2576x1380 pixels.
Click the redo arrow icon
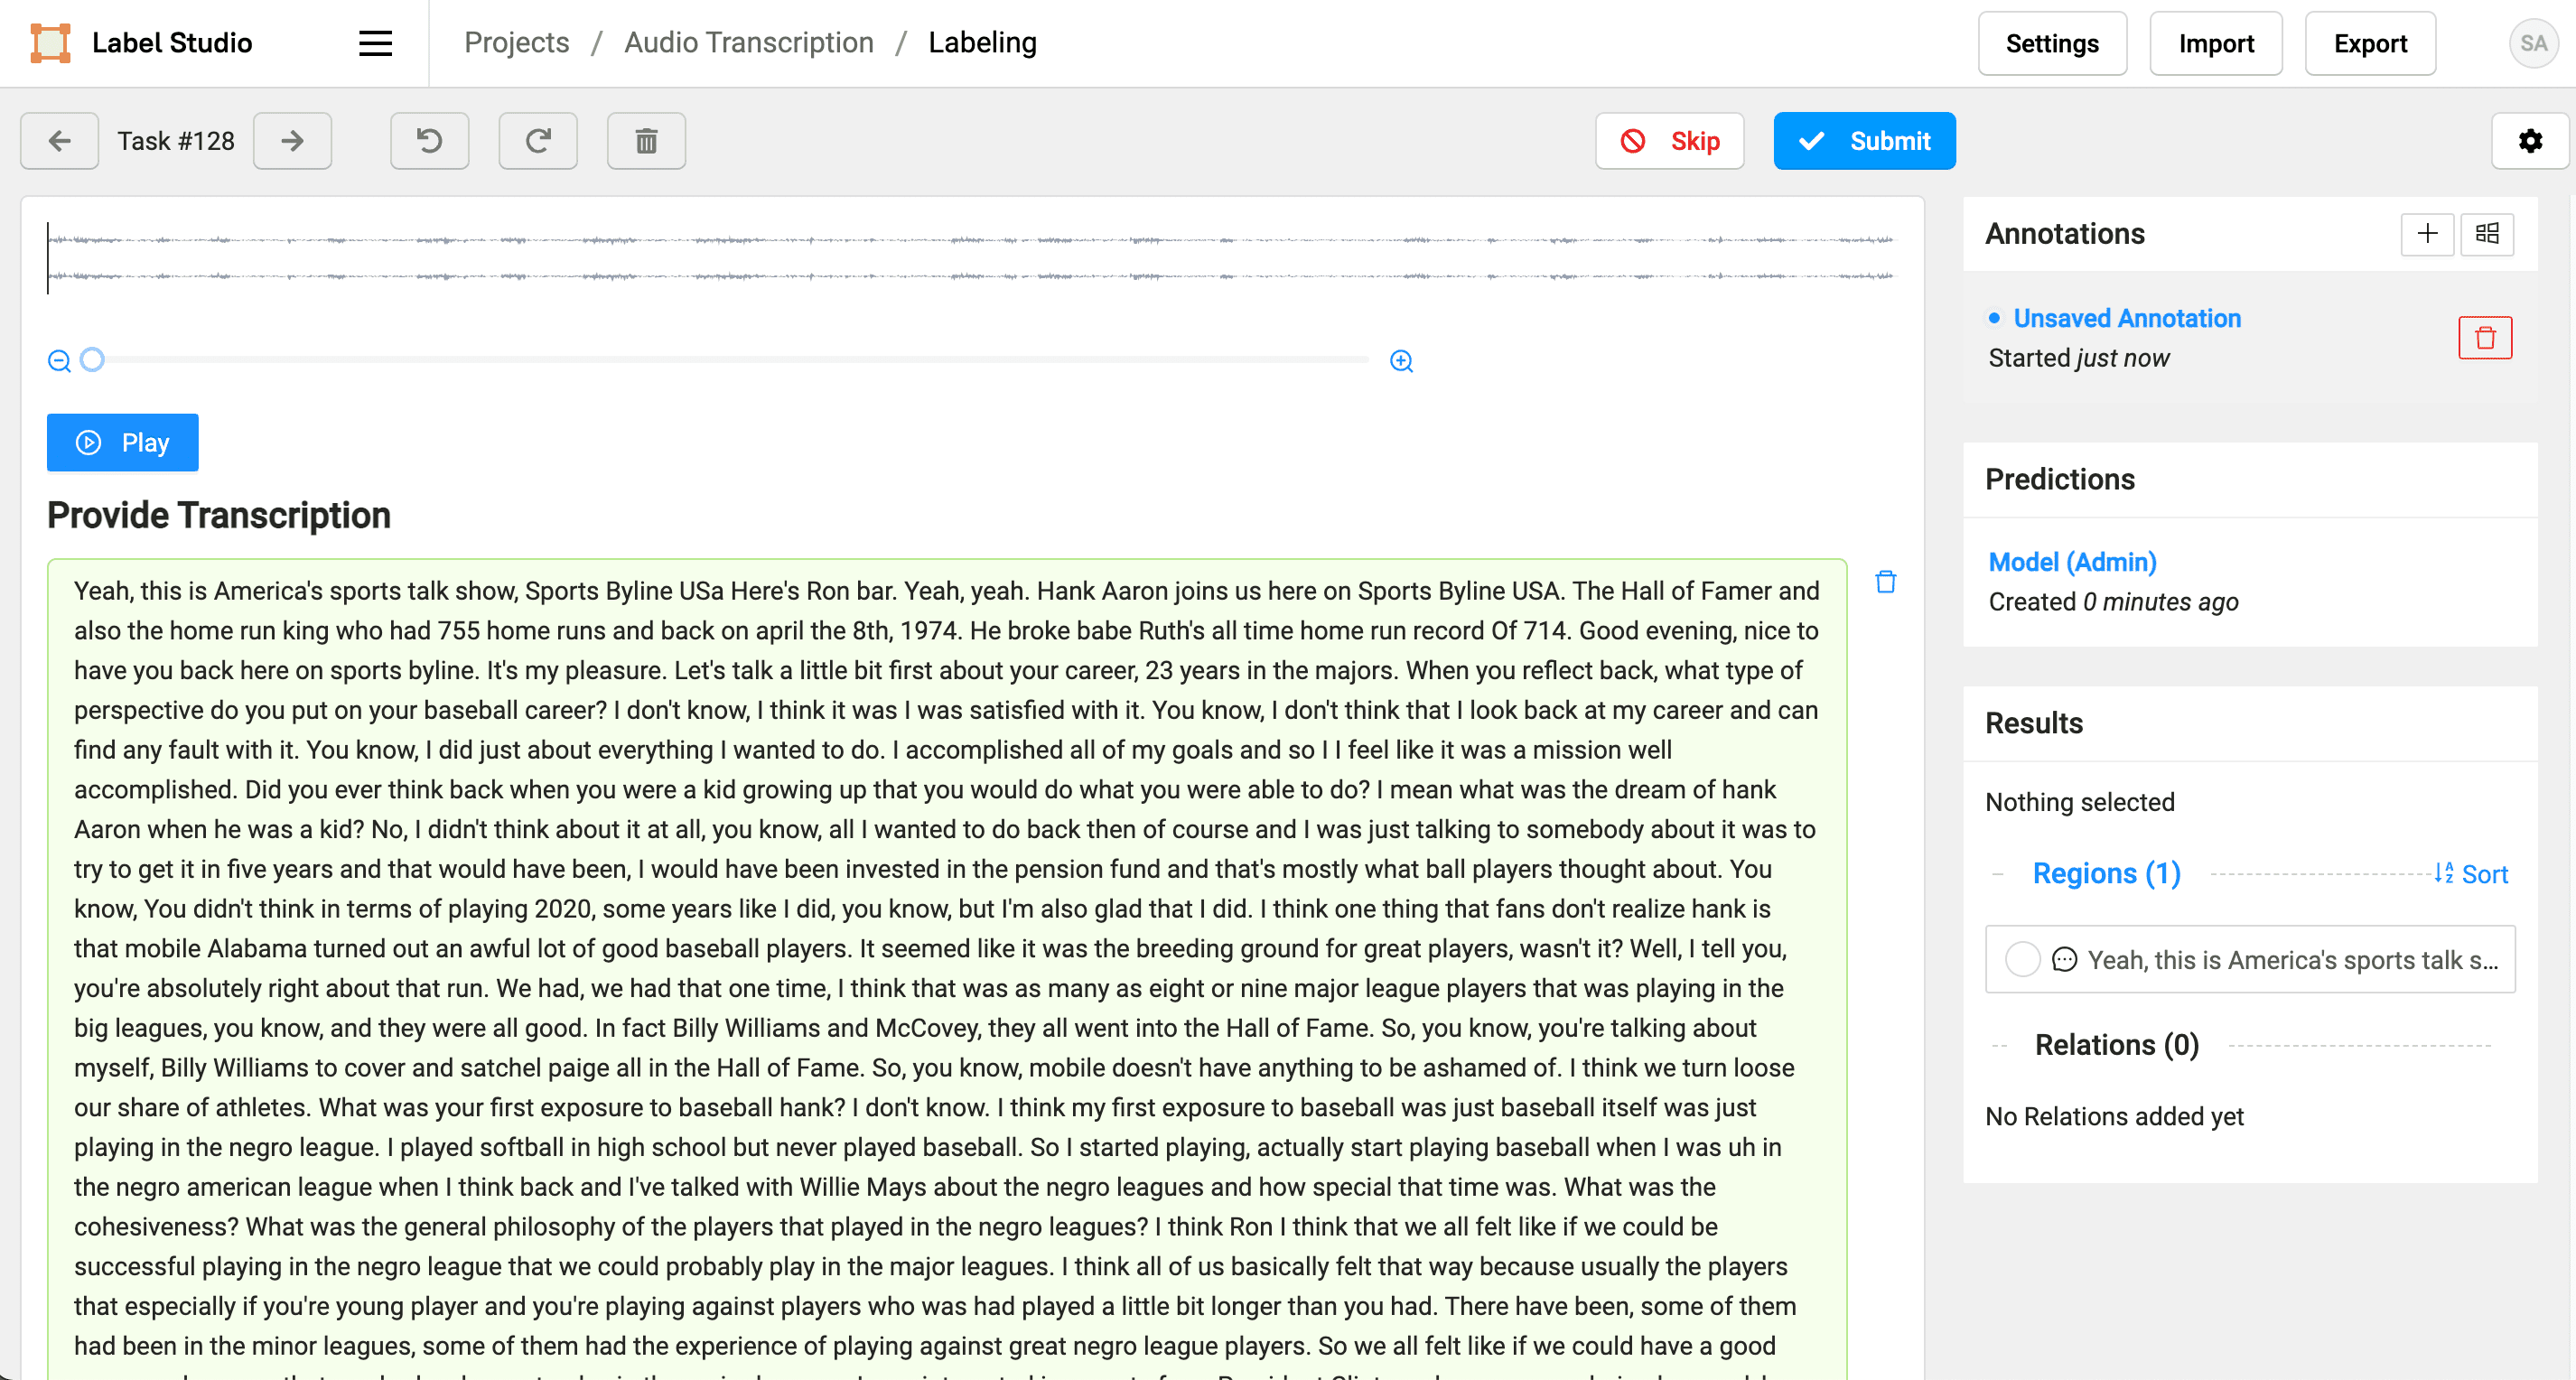(538, 140)
